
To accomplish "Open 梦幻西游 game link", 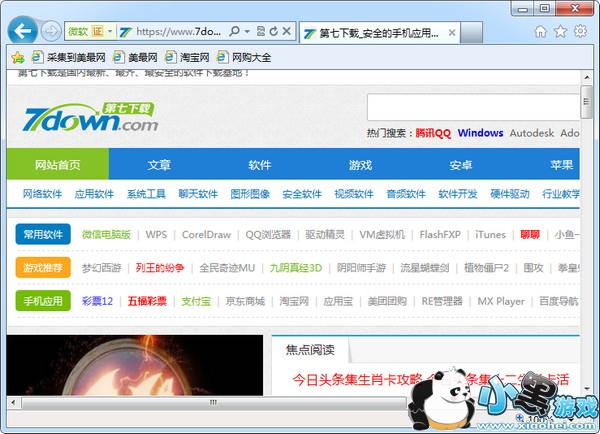I will (101, 268).
